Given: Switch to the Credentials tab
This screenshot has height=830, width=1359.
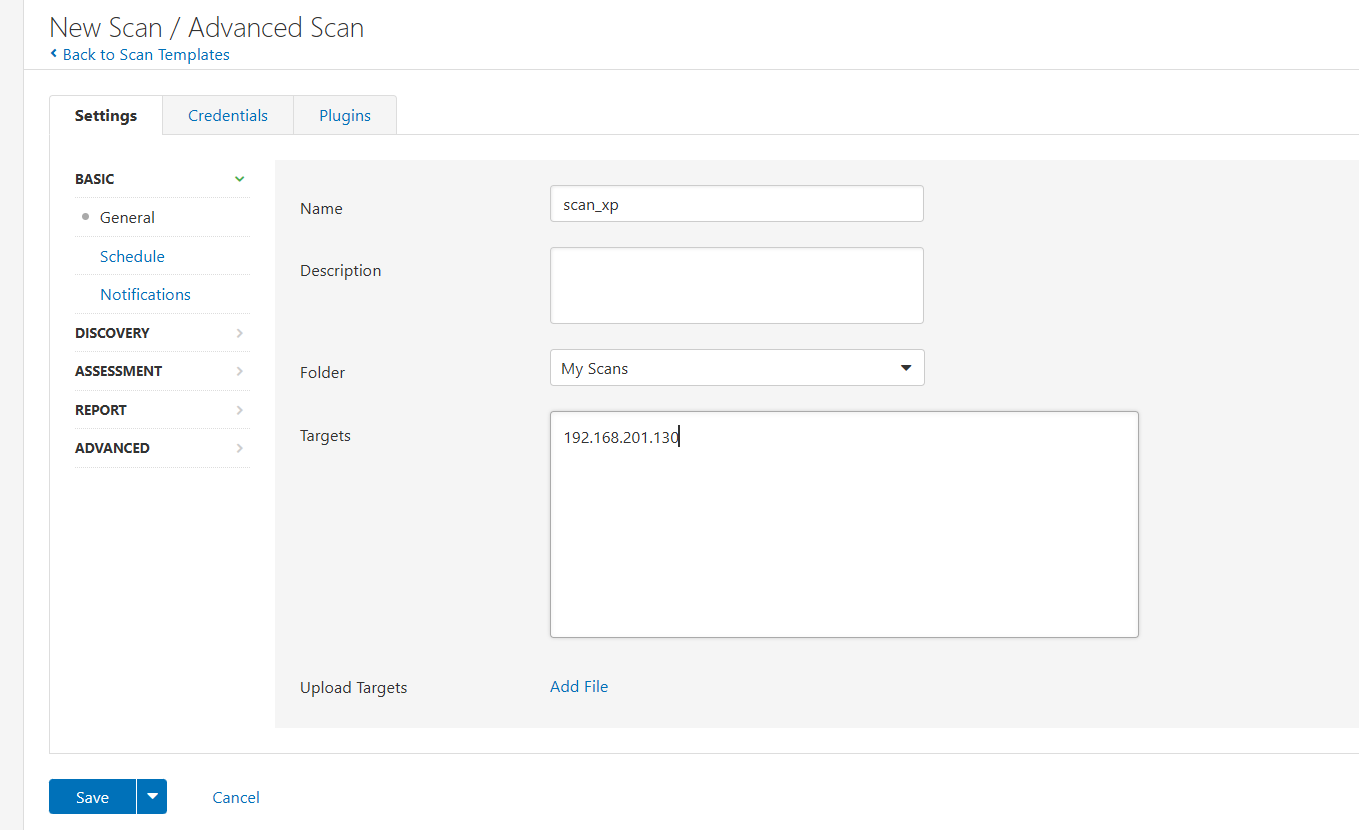Looking at the screenshot, I should tap(228, 116).
